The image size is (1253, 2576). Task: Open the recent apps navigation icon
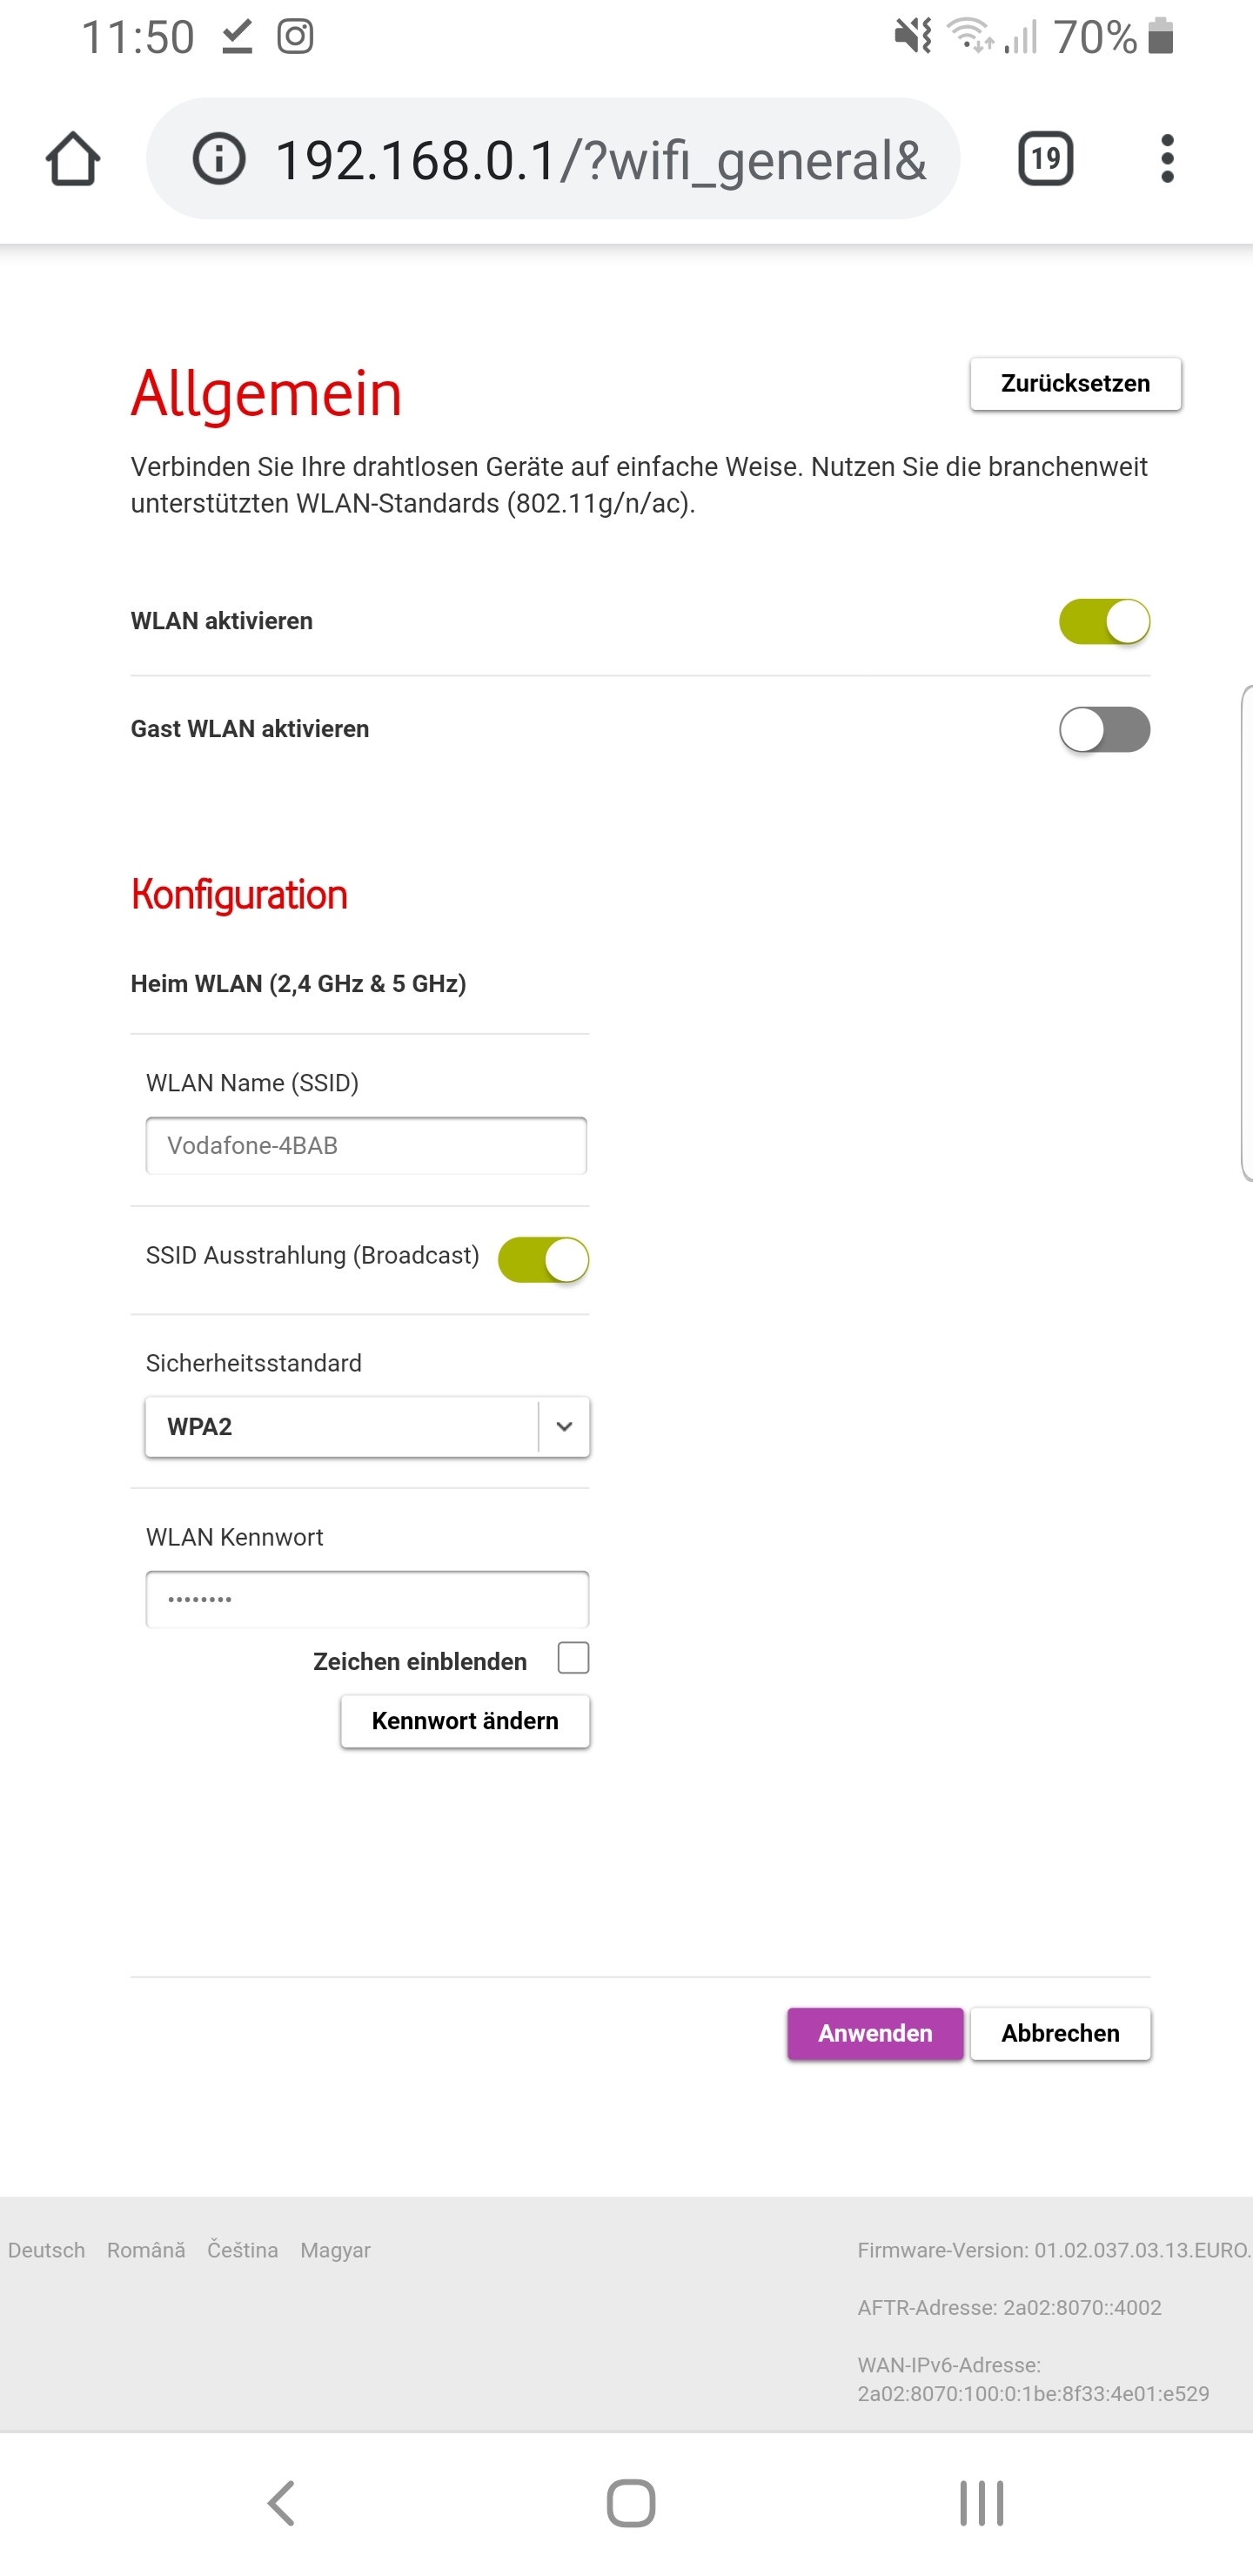[981, 2503]
